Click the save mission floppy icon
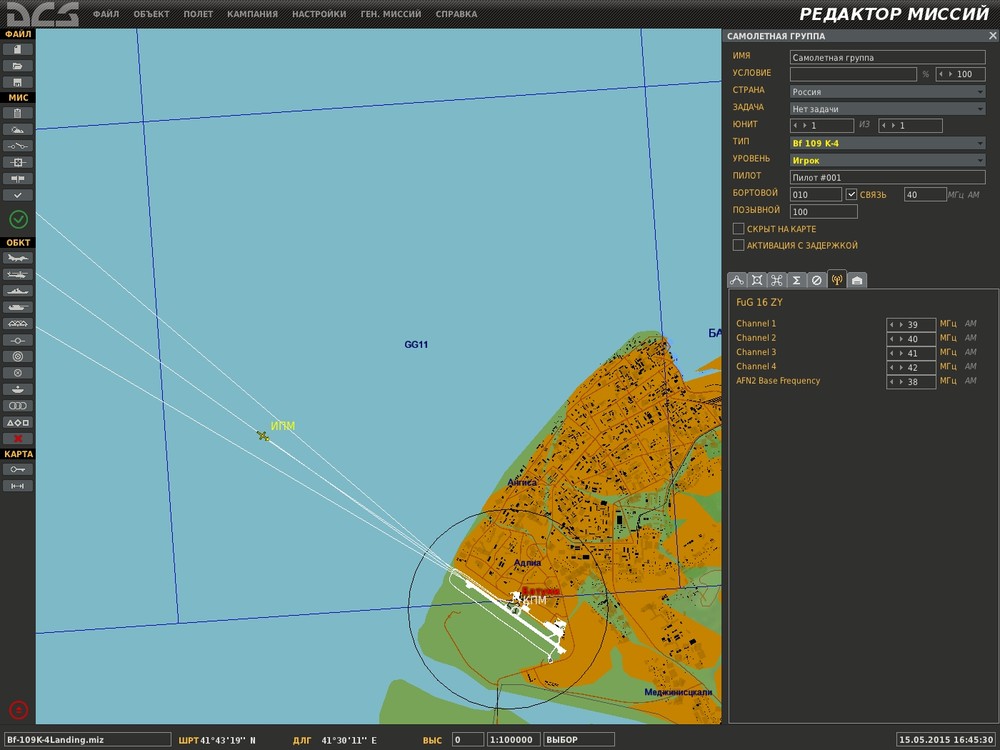This screenshot has width=1000, height=750. point(18,82)
